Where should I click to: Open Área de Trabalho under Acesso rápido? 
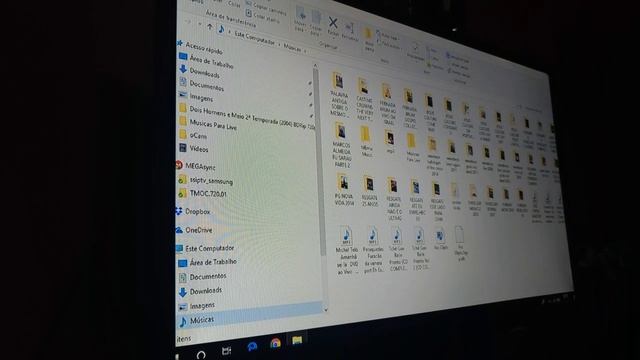pyautogui.click(x=207, y=60)
